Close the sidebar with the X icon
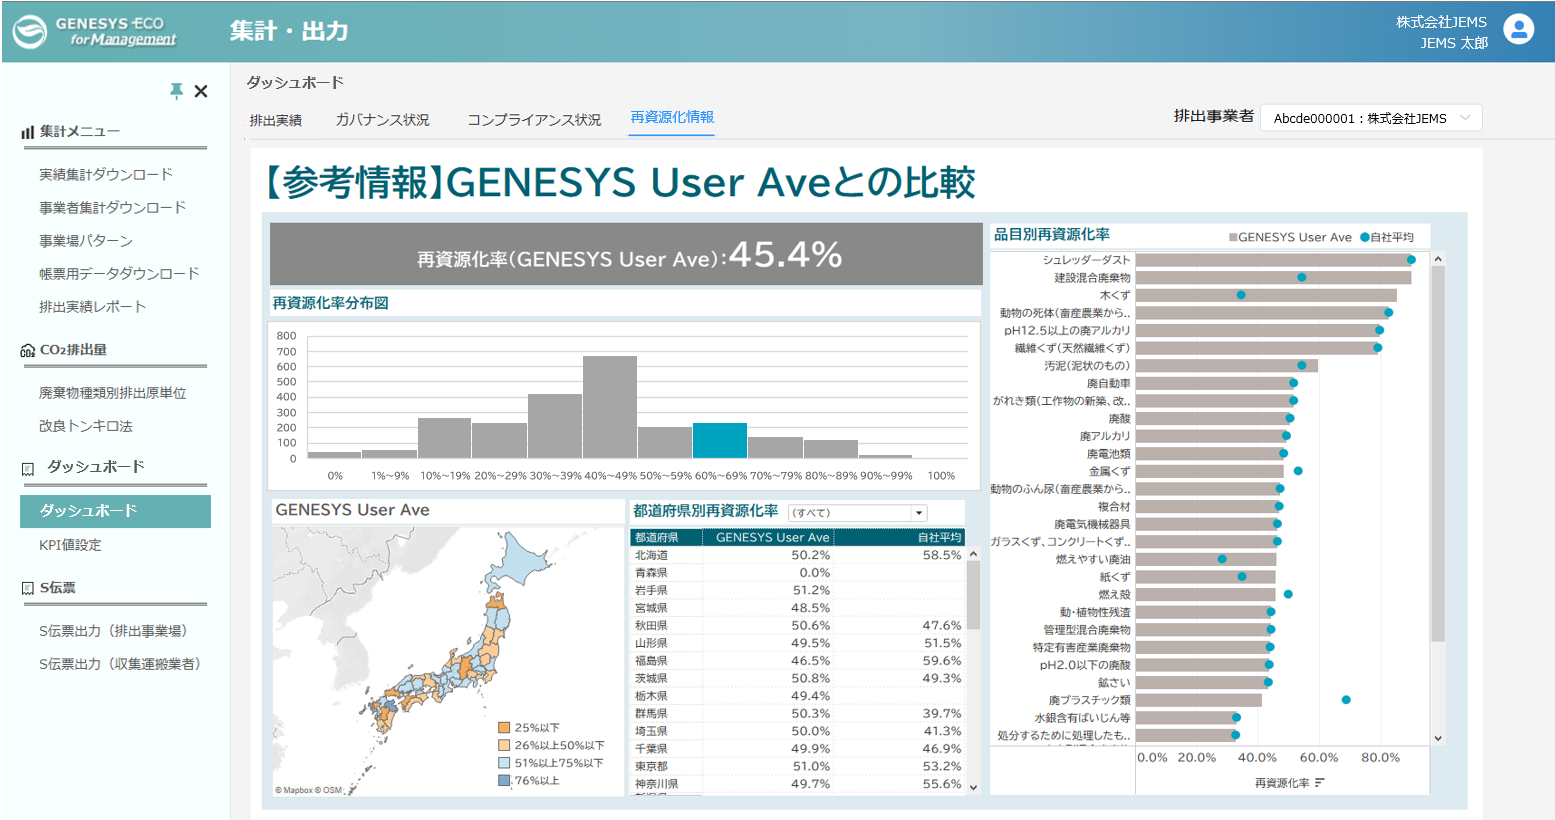 tap(201, 91)
